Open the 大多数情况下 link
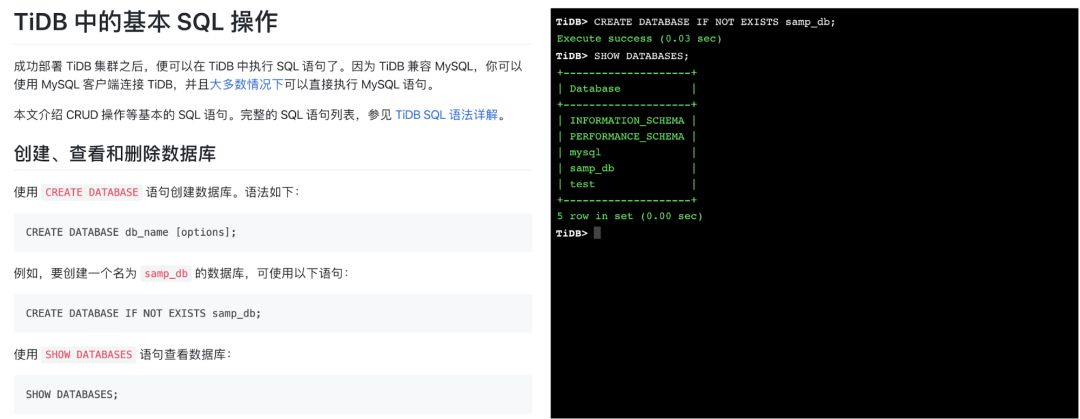The width and height of the screenshot is (1080, 419). point(247,85)
